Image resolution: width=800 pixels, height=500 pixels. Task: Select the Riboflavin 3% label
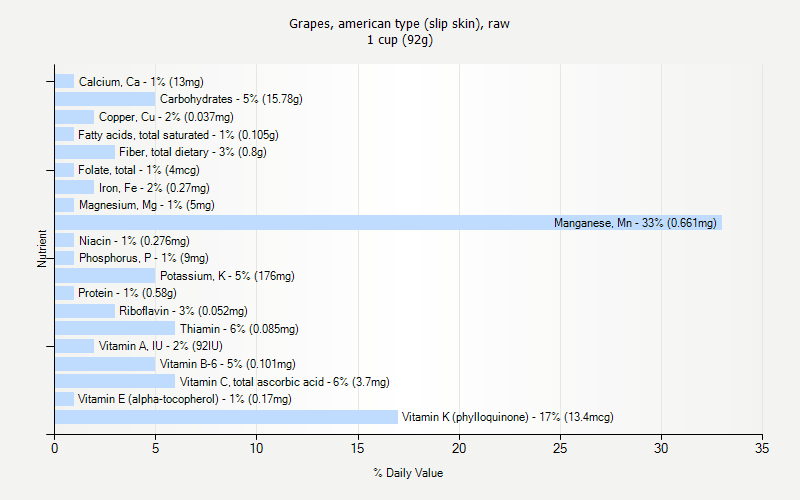[184, 311]
